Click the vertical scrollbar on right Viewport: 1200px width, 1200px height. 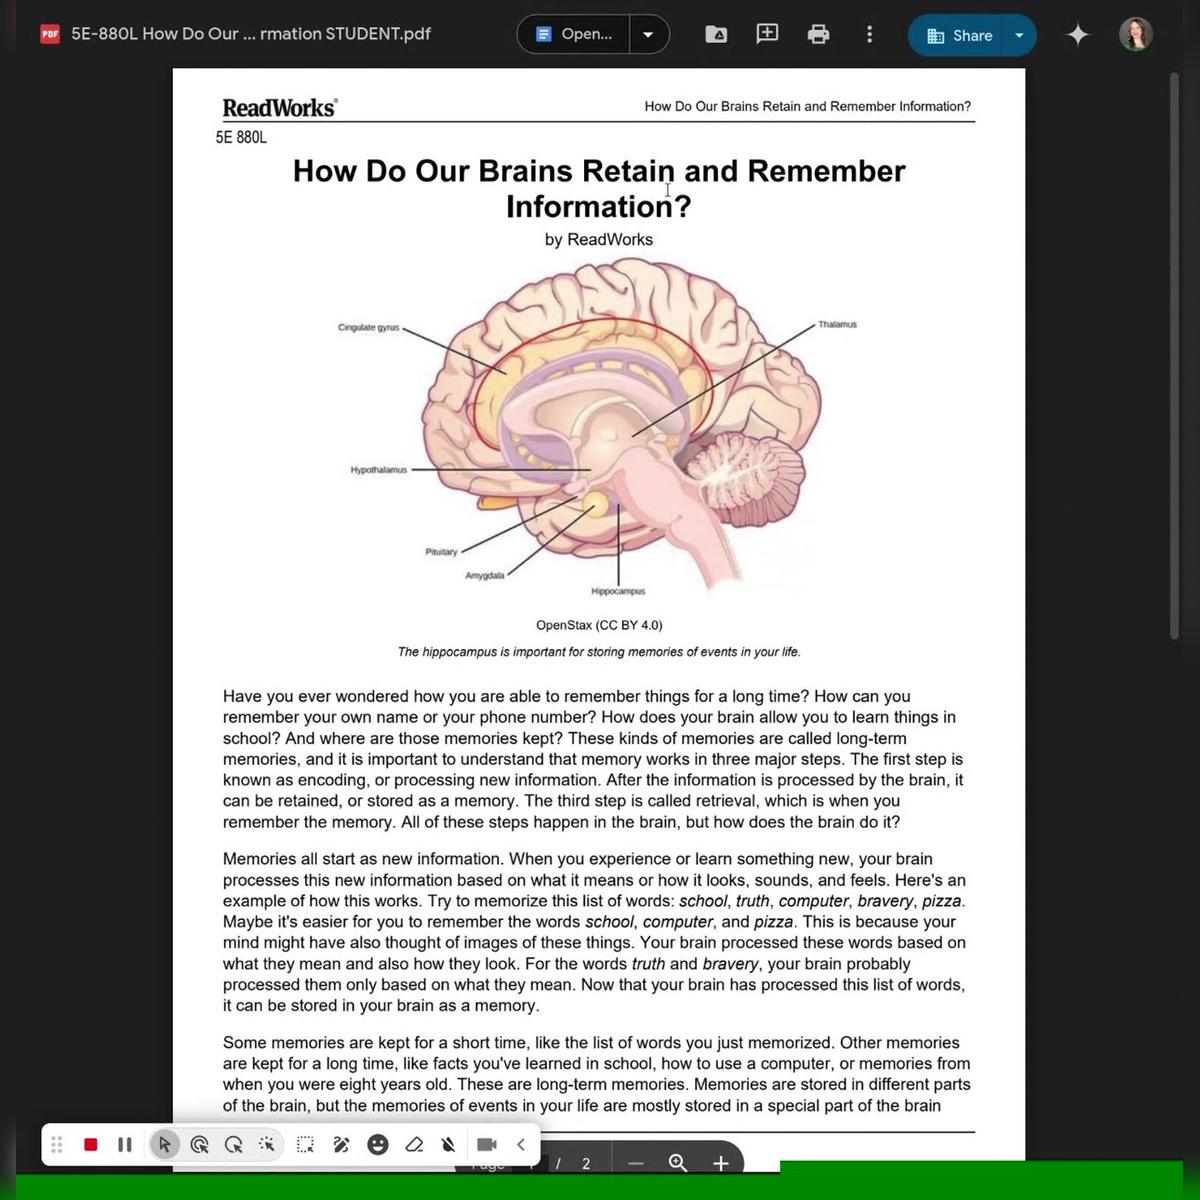tap(1174, 355)
